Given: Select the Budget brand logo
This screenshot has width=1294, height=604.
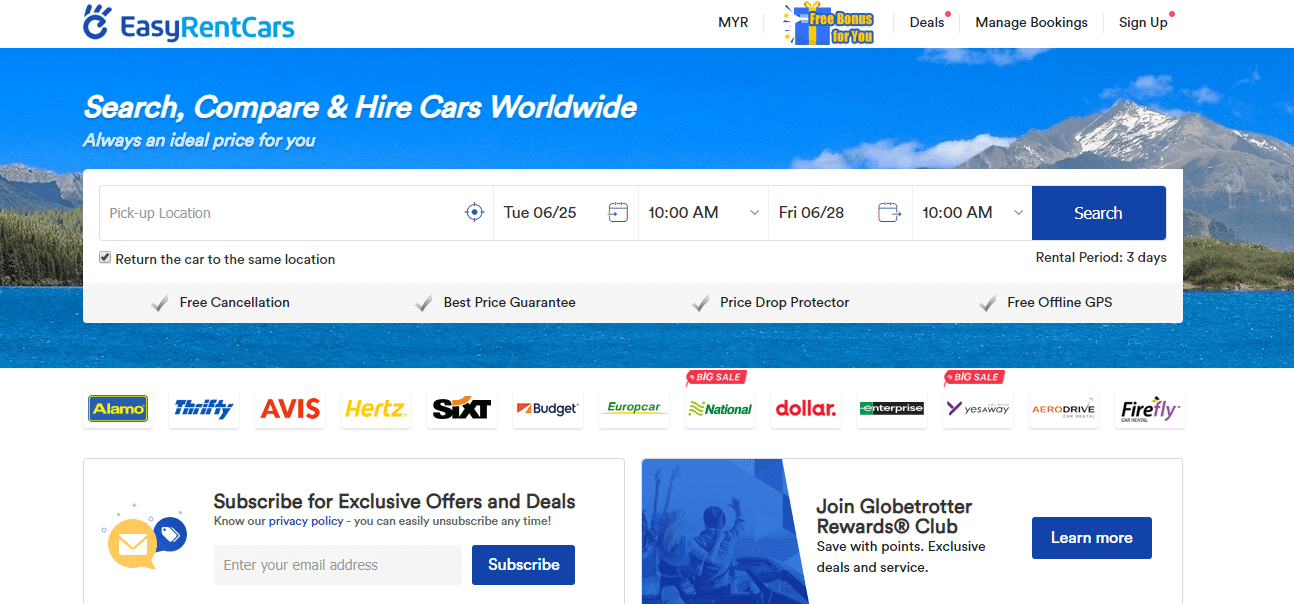Looking at the screenshot, I should coord(548,408).
